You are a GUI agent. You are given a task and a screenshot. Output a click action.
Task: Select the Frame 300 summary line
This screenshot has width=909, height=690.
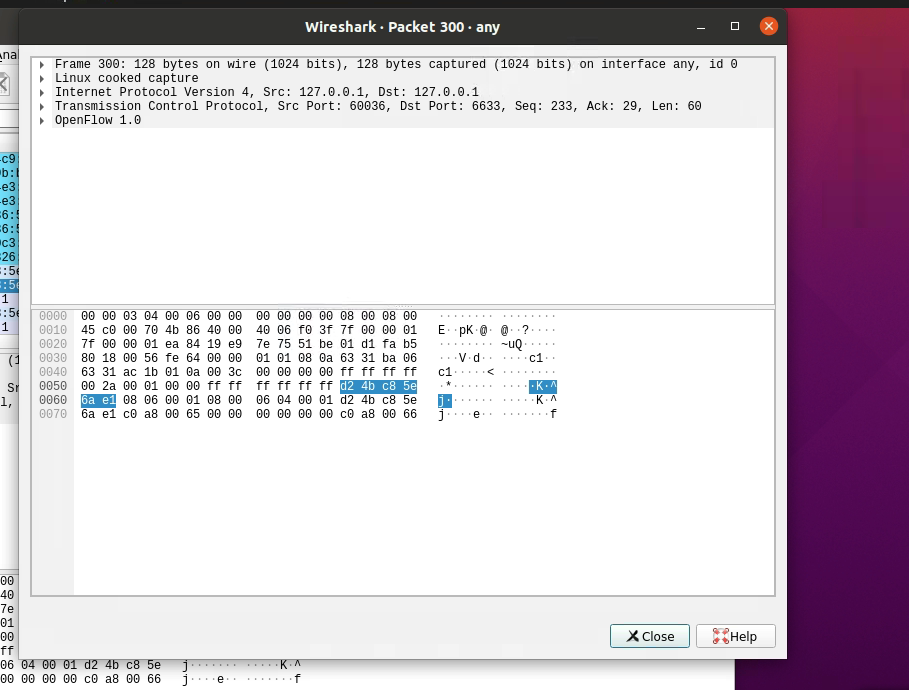pyautogui.click(x=396, y=64)
